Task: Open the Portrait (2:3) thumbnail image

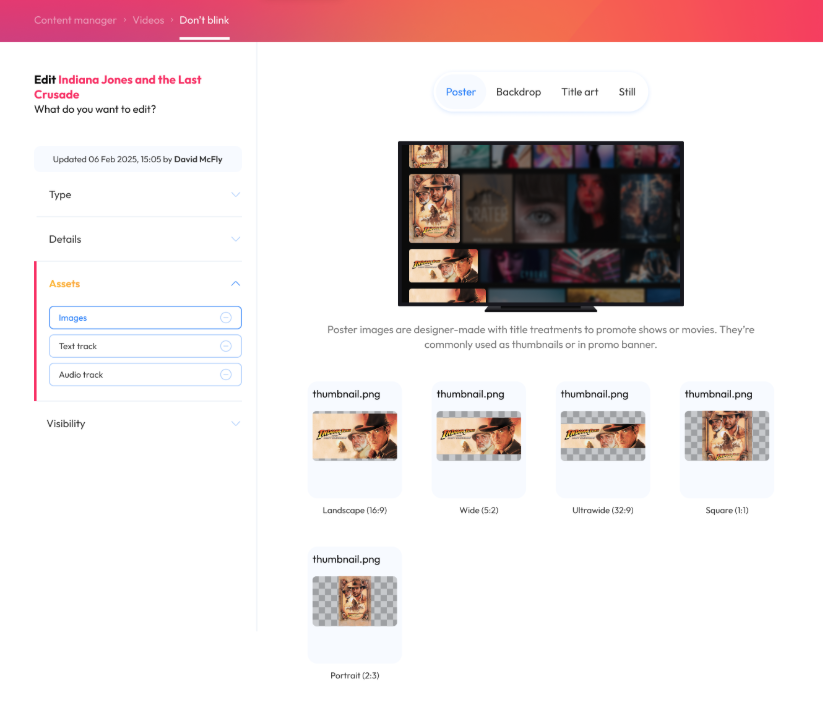Action: (x=355, y=601)
